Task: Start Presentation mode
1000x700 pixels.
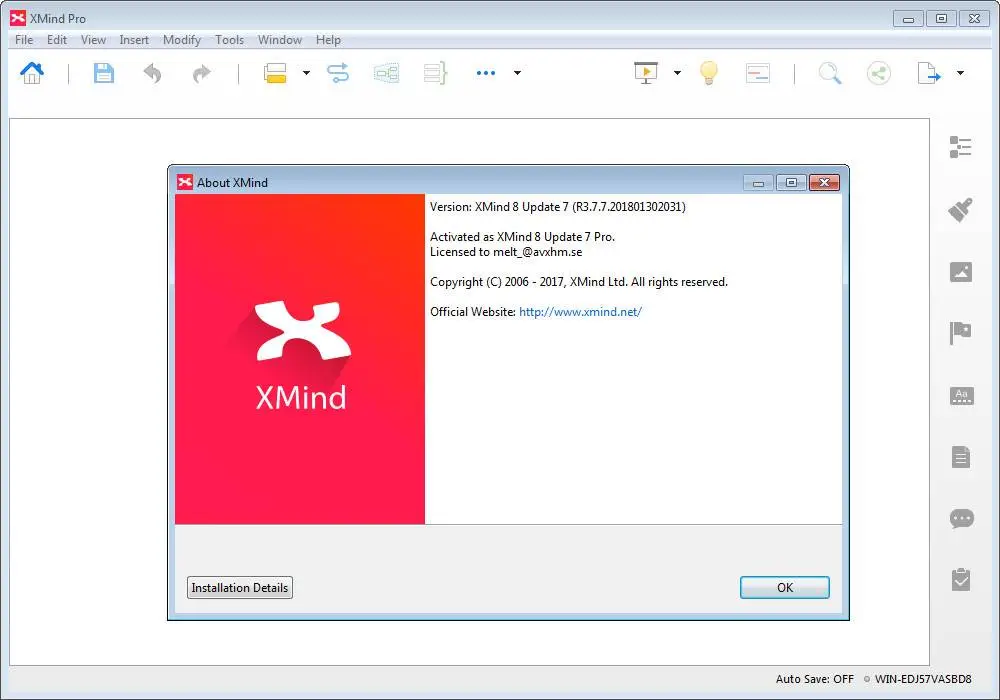Action: pyautogui.click(x=647, y=72)
